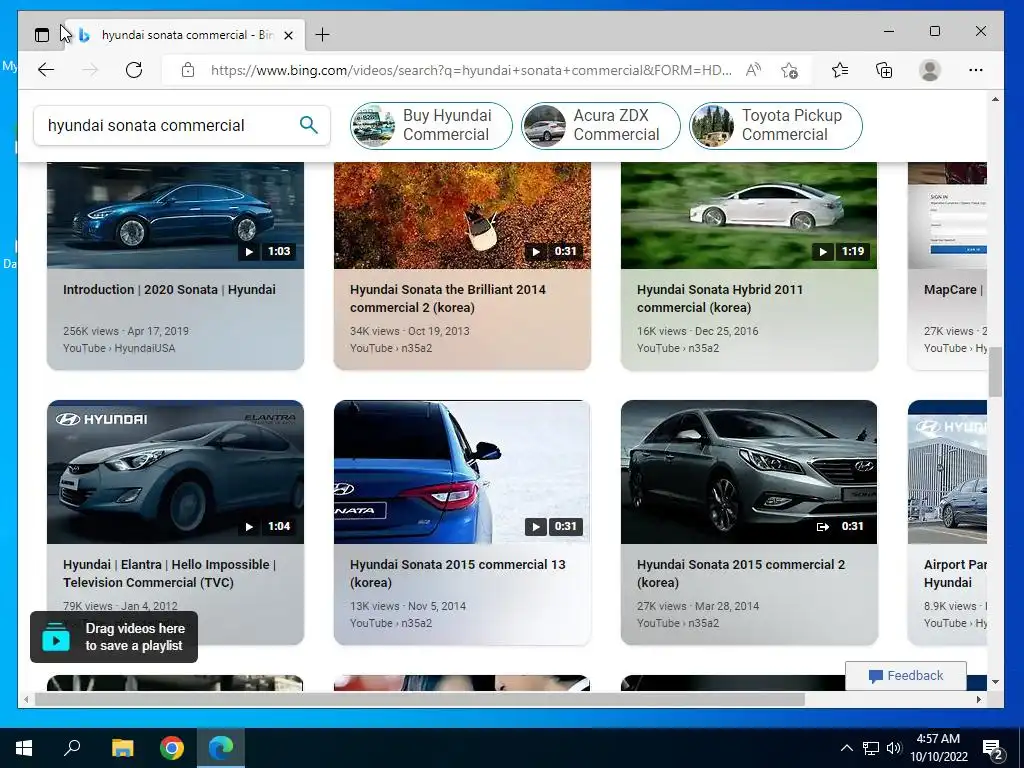
Task: Open the white Sonata Hybrid thumbnail
Action: tap(748, 216)
